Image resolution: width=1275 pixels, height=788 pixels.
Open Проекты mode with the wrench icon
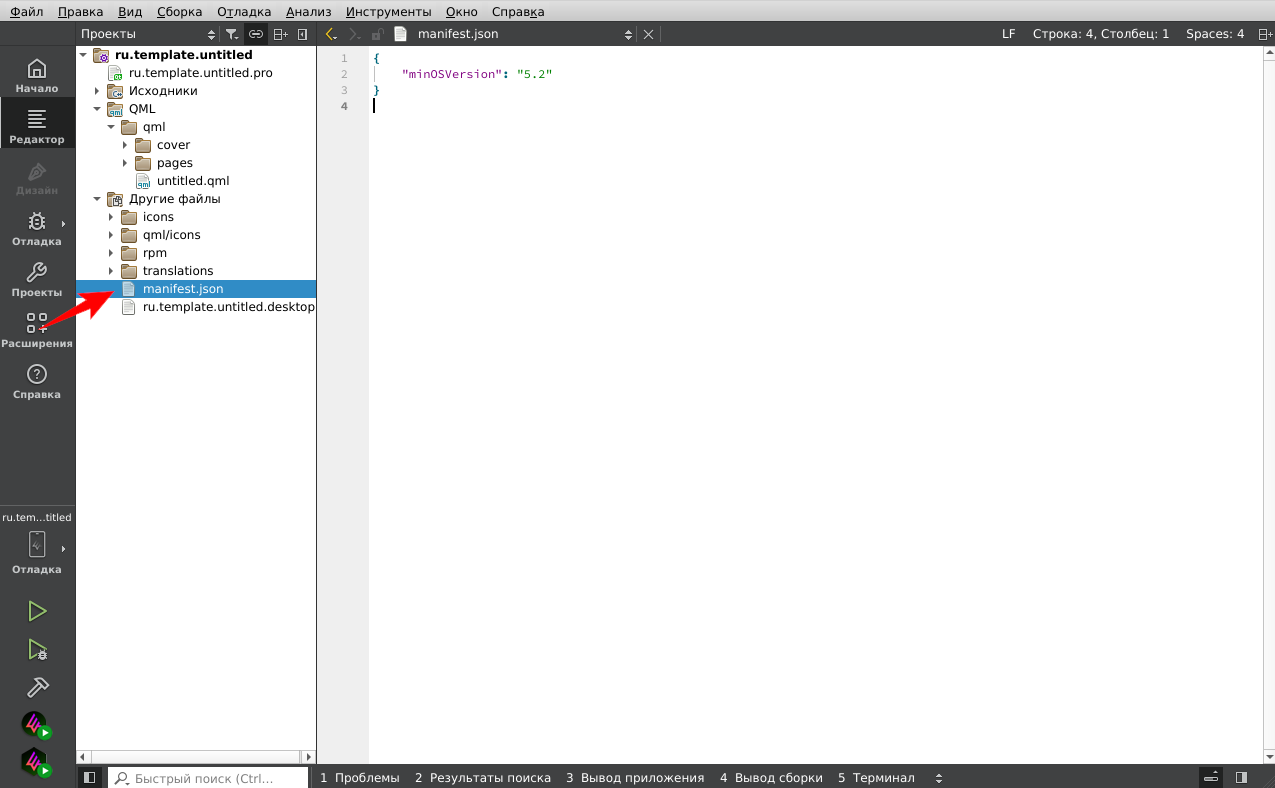[x=37, y=279]
